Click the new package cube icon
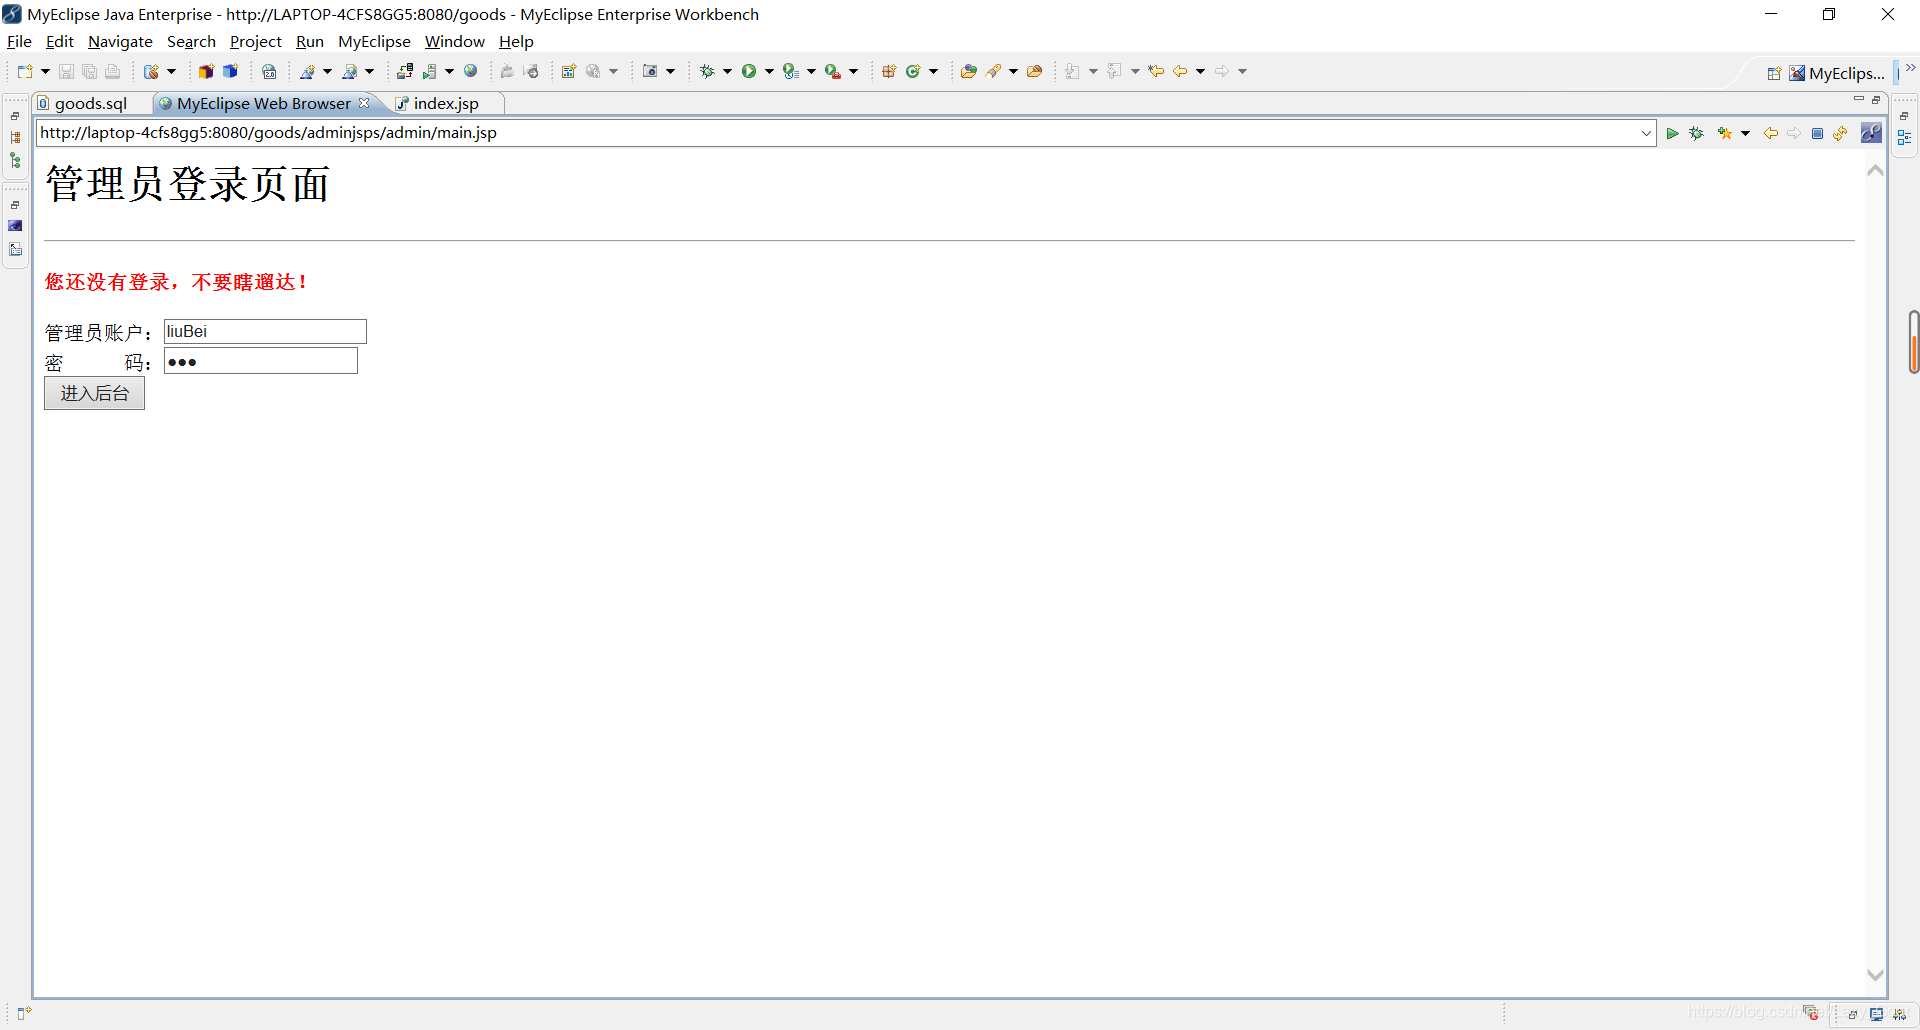Screen dimensions: 1920x1030 click(206, 71)
